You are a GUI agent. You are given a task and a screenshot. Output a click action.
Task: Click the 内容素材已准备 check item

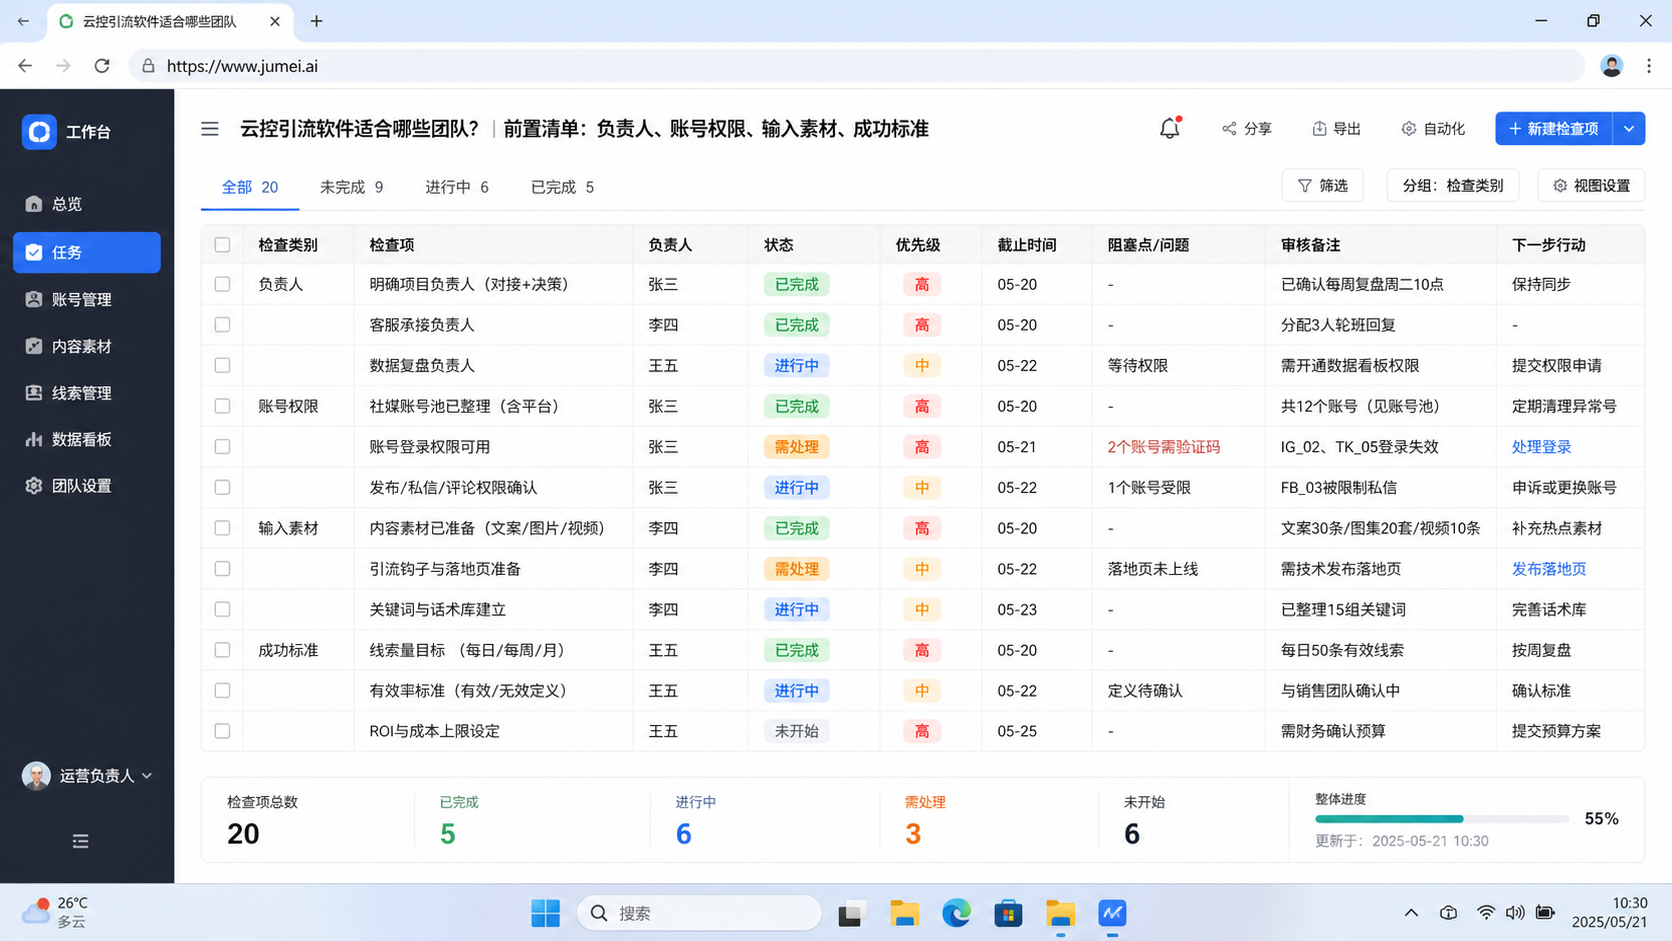pos(487,528)
